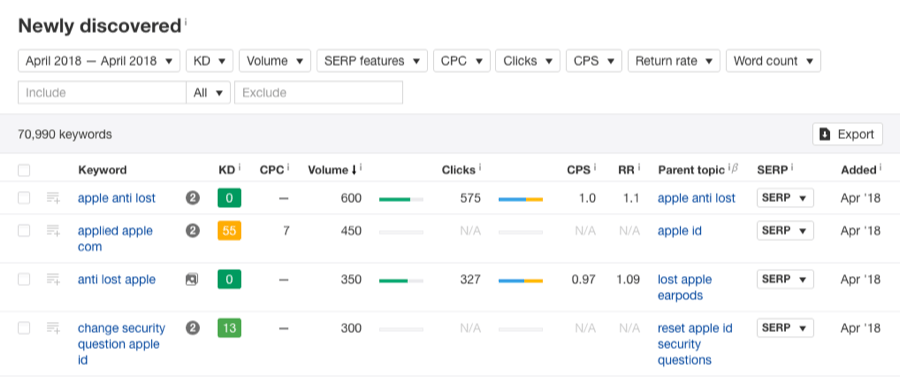
Task: Click the green KD 0 badge for 'apple anti lost'
Action: pyautogui.click(x=229, y=198)
